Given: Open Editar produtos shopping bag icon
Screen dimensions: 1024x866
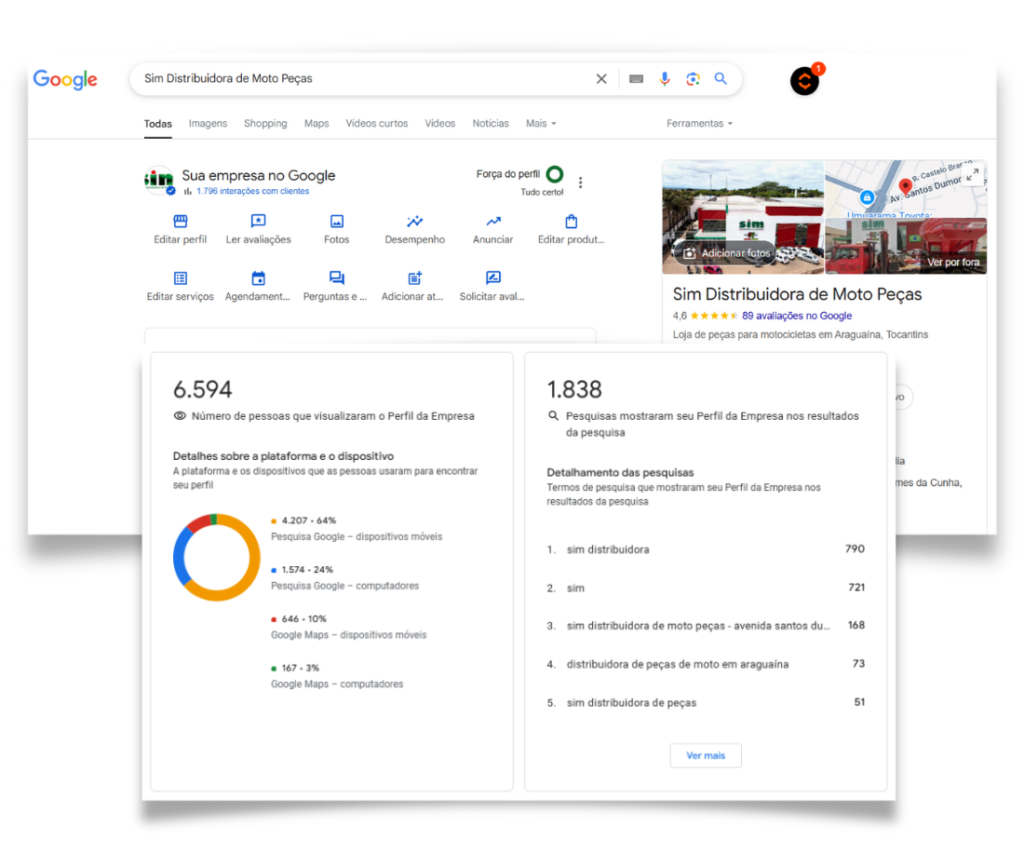Looking at the screenshot, I should coord(571,221).
